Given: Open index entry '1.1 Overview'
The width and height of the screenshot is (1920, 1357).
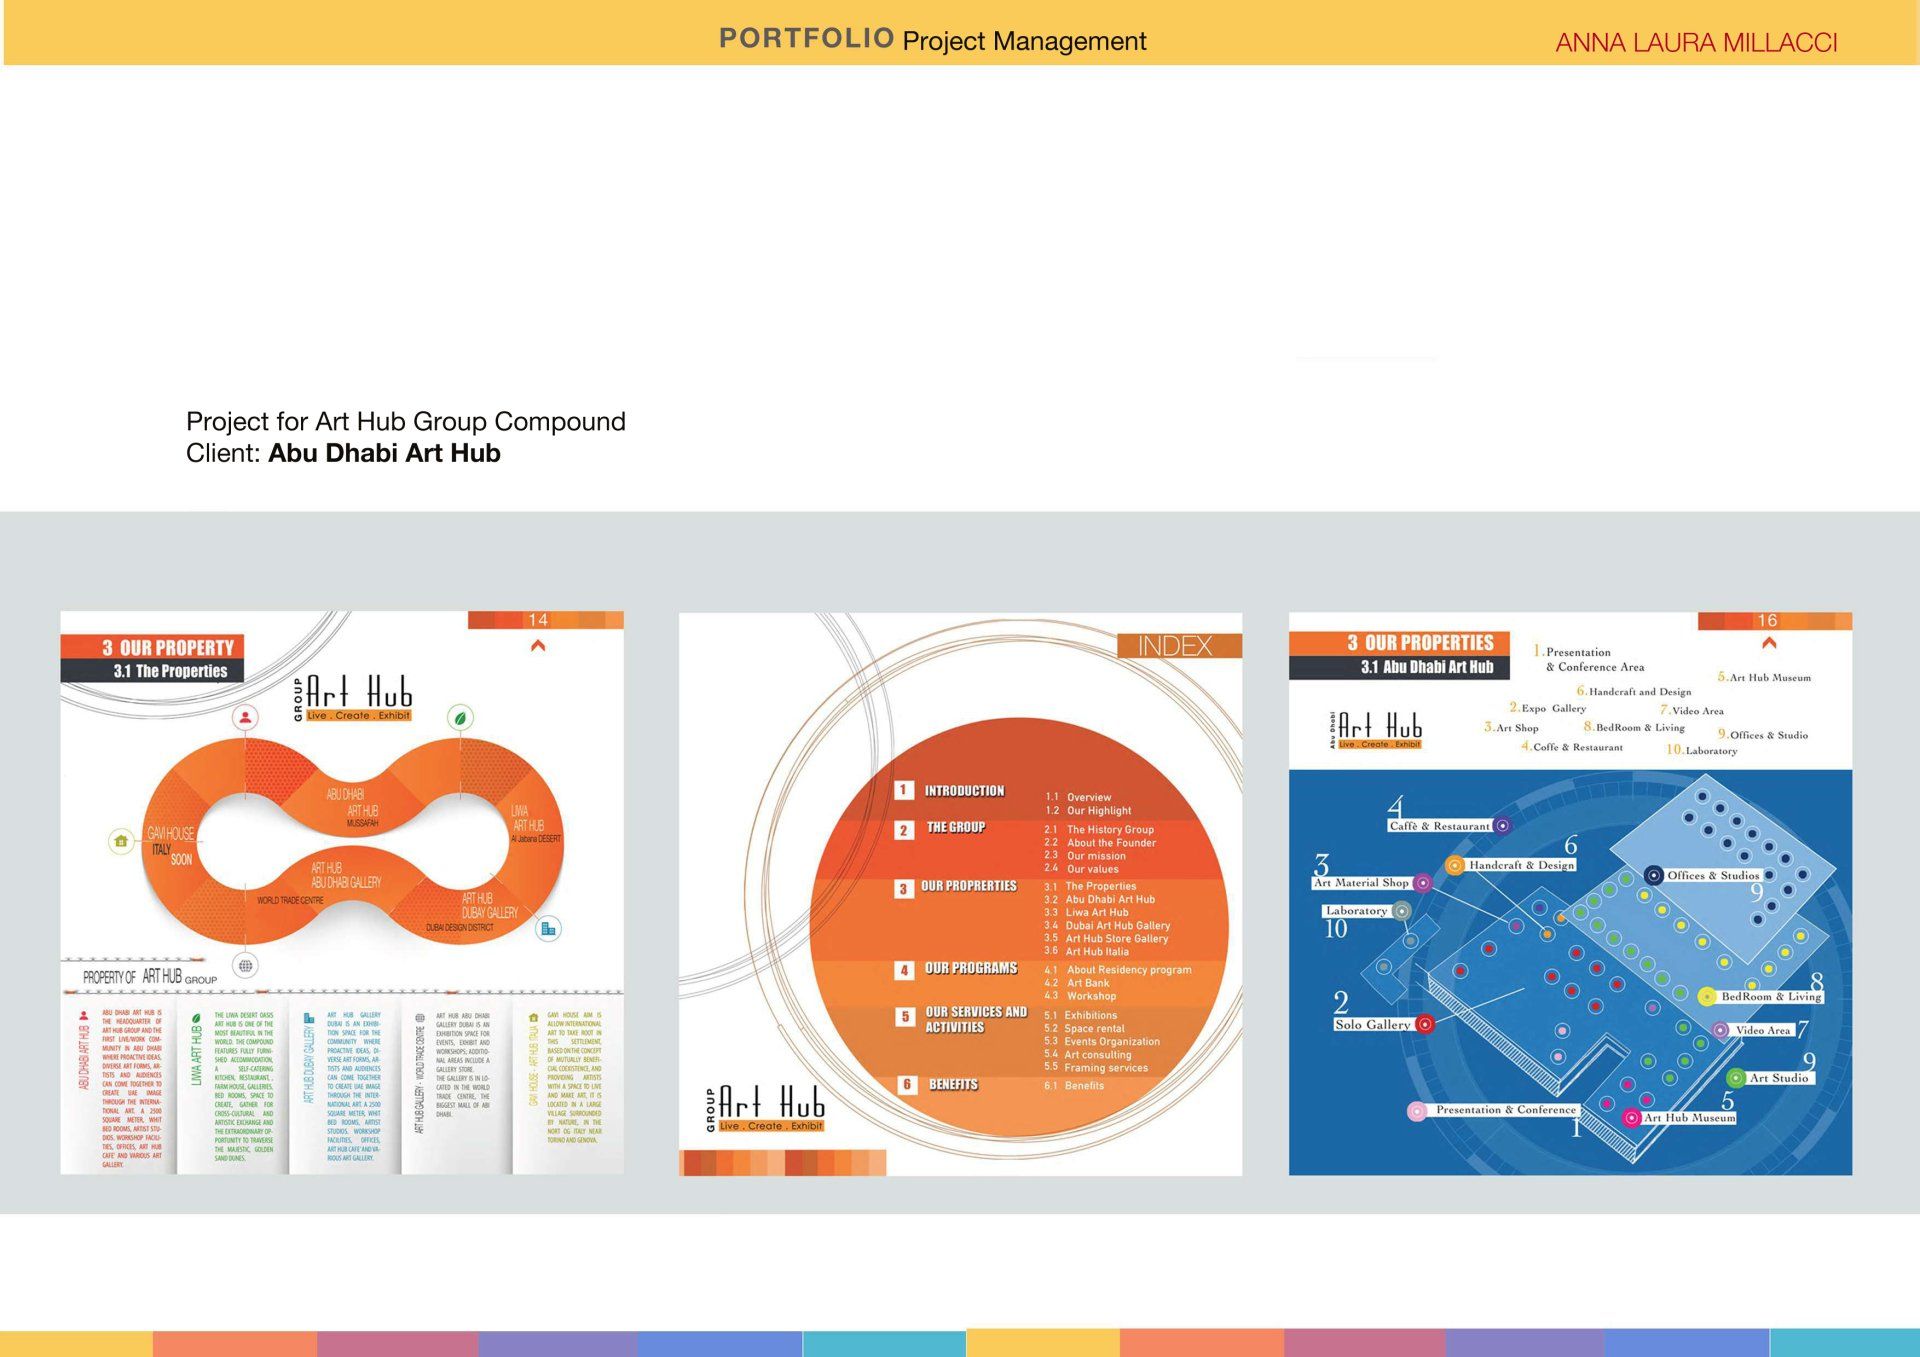Looking at the screenshot, I should [1078, 798].
